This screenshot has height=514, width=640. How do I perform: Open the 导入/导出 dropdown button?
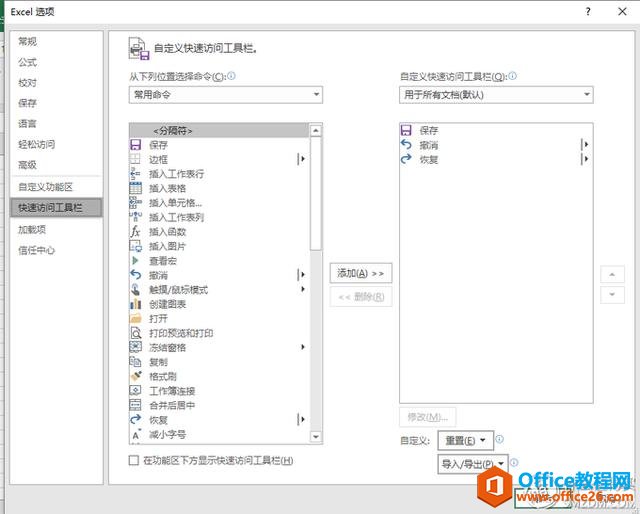pos(473,464)
